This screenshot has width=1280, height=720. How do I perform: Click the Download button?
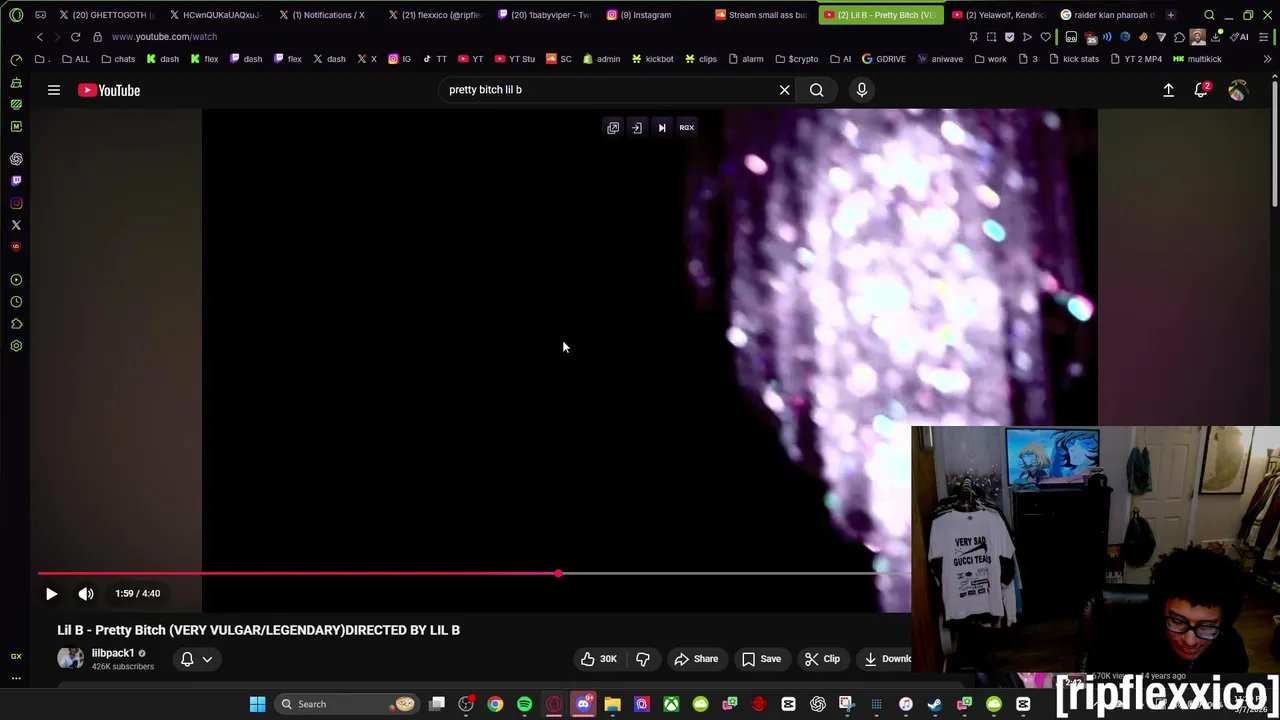tap(886, 659)
